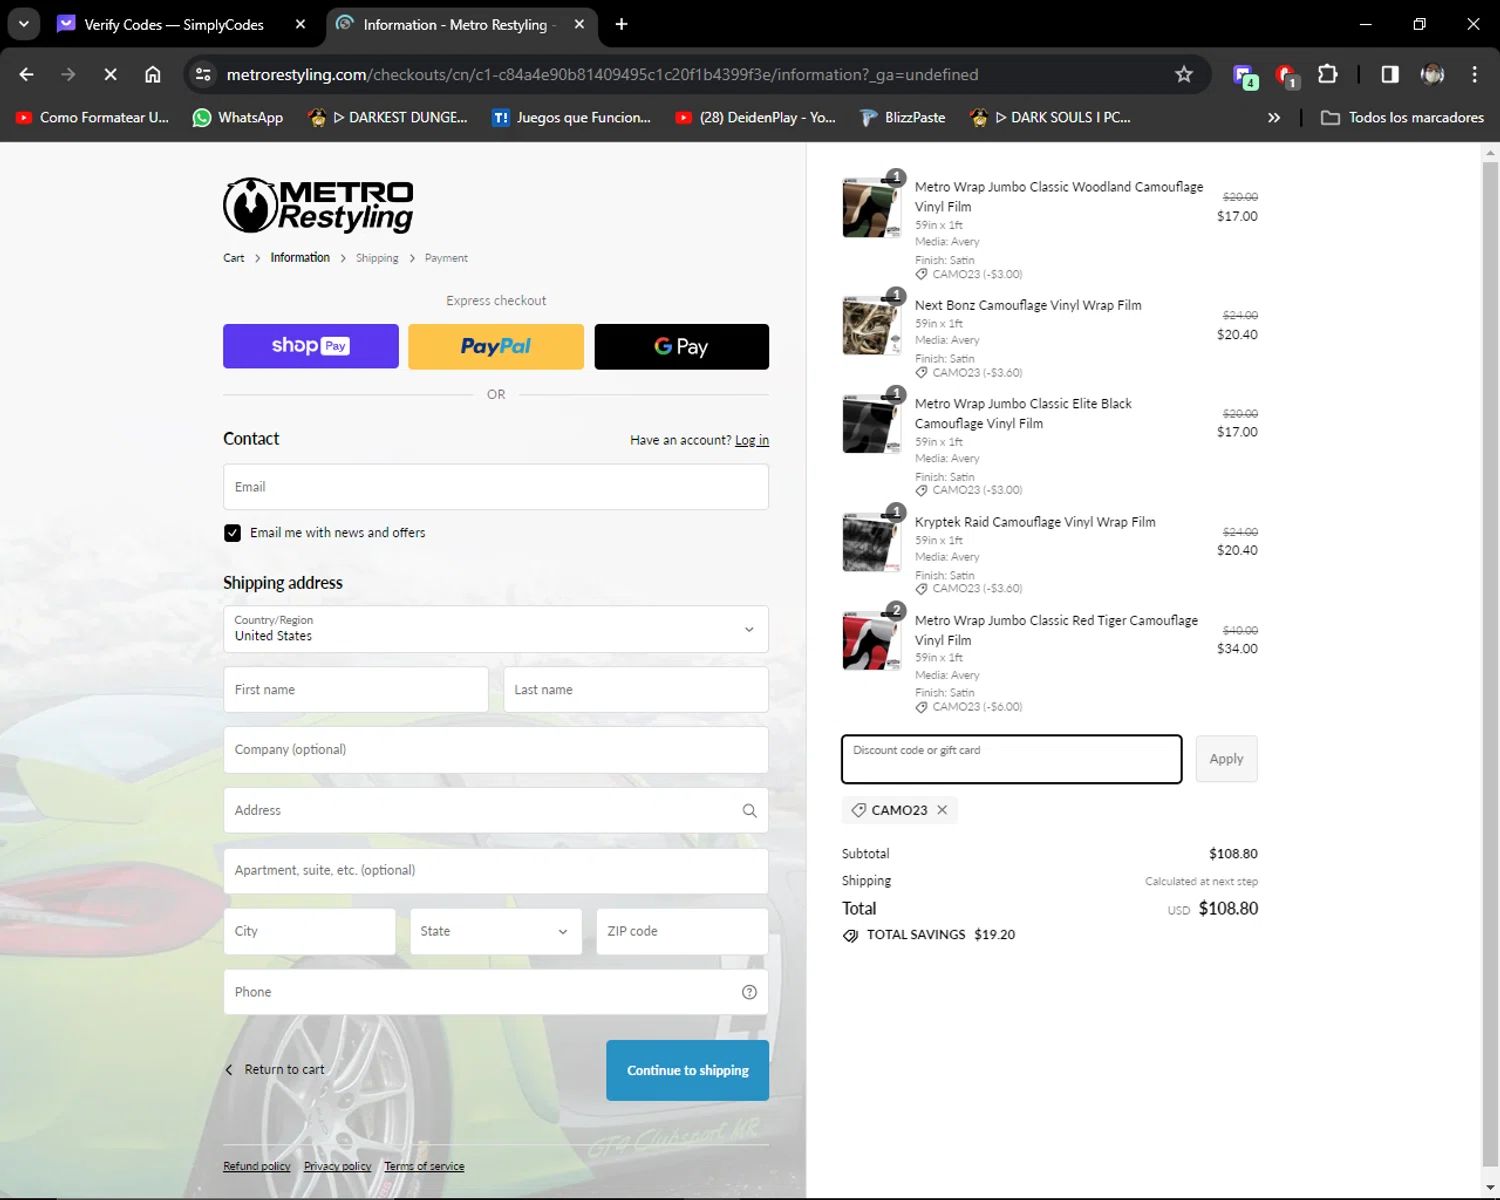Open a new browser tab

(621, 24)
